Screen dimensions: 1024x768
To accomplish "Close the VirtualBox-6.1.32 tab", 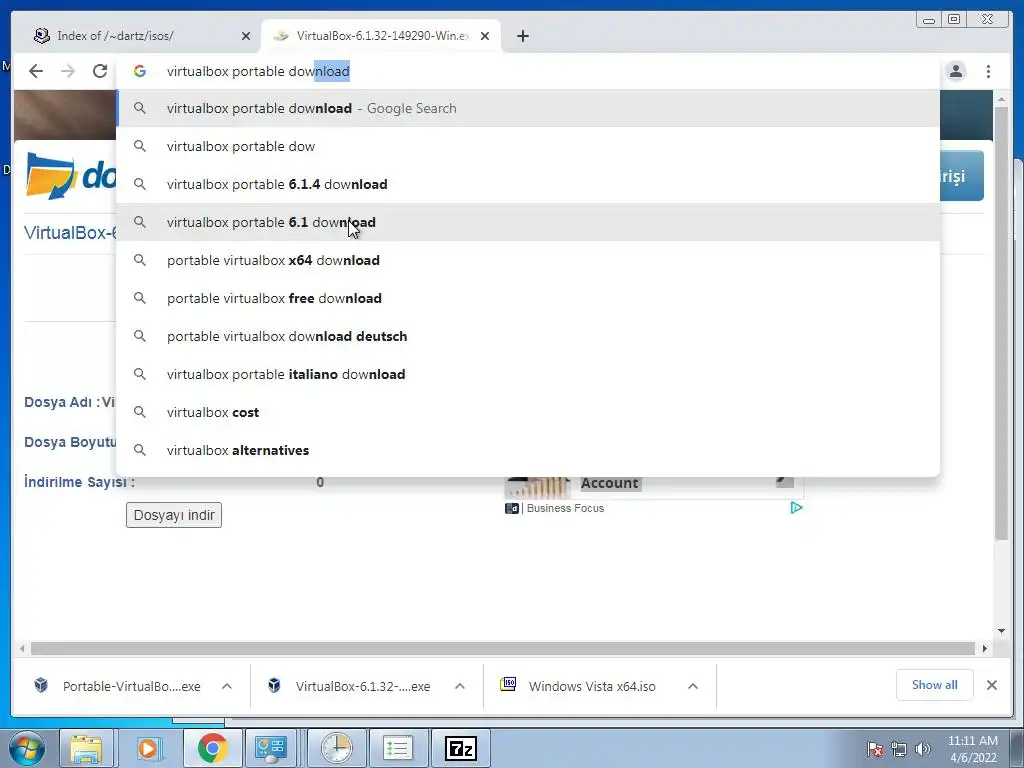I will 485,36.
